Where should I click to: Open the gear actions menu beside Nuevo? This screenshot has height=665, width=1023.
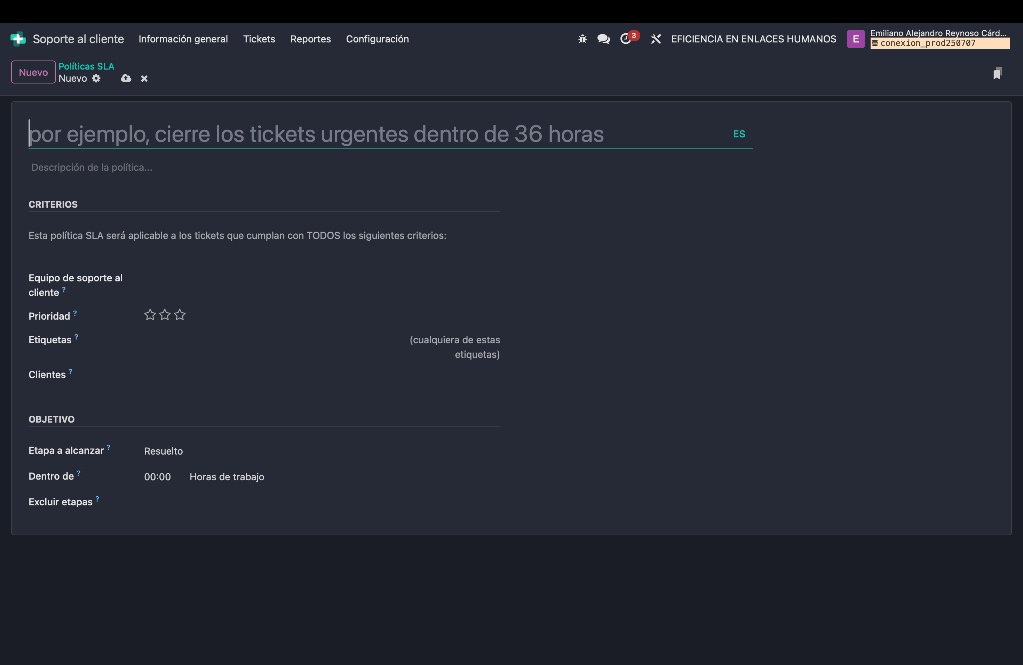[97, 79]
